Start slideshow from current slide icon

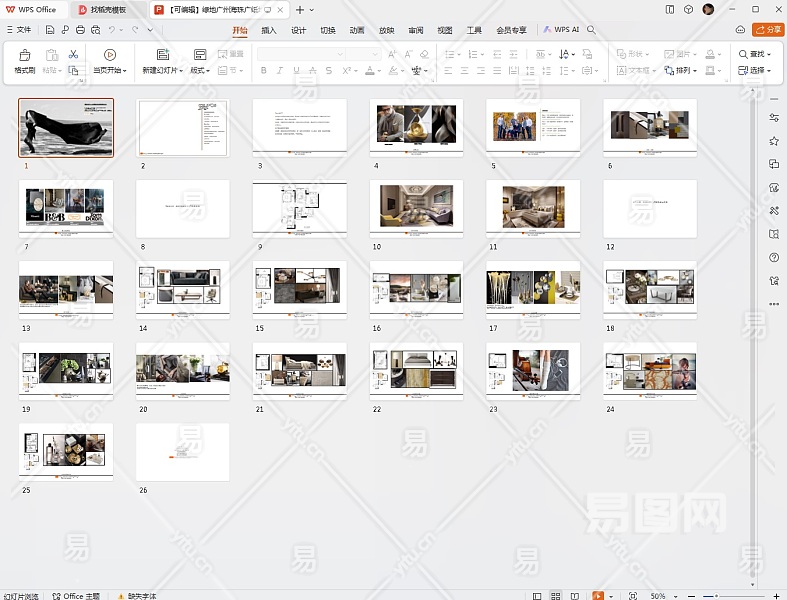(x=109, y=55)
